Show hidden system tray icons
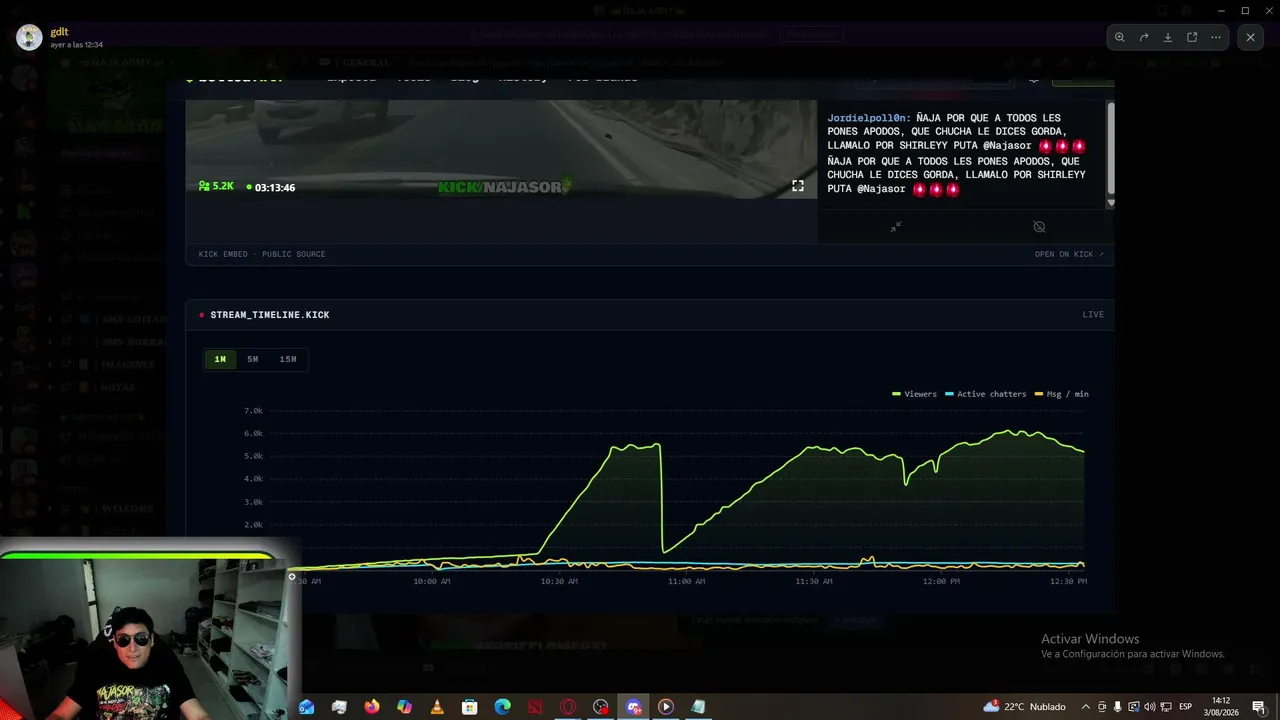Viewport: 1280px width, 720px height. click(x=1086, y=707)
